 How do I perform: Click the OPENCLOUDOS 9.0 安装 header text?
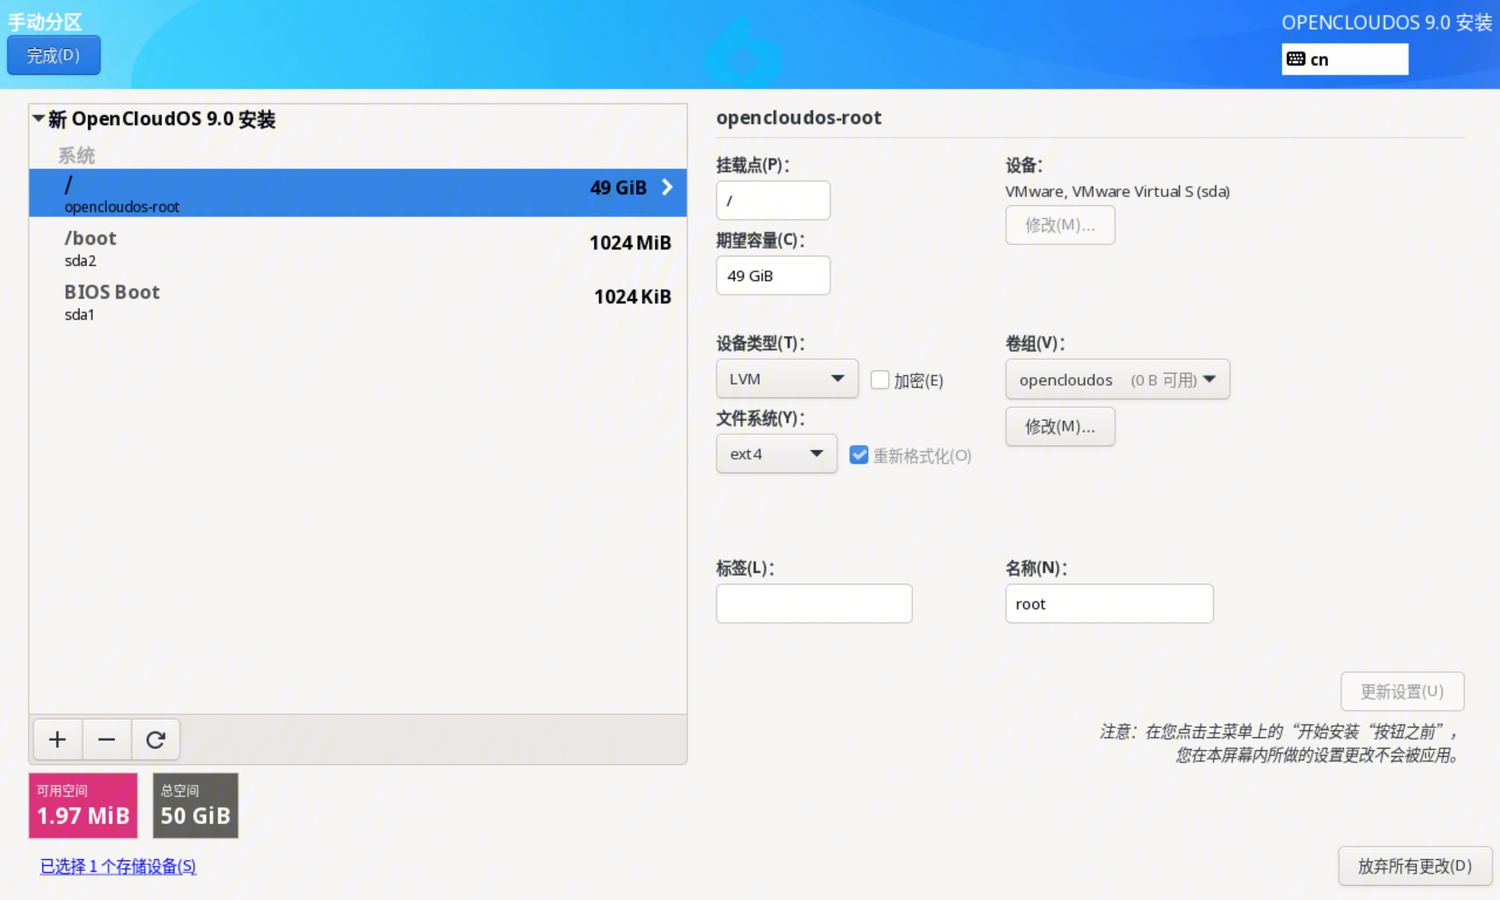click(1387, 22)
